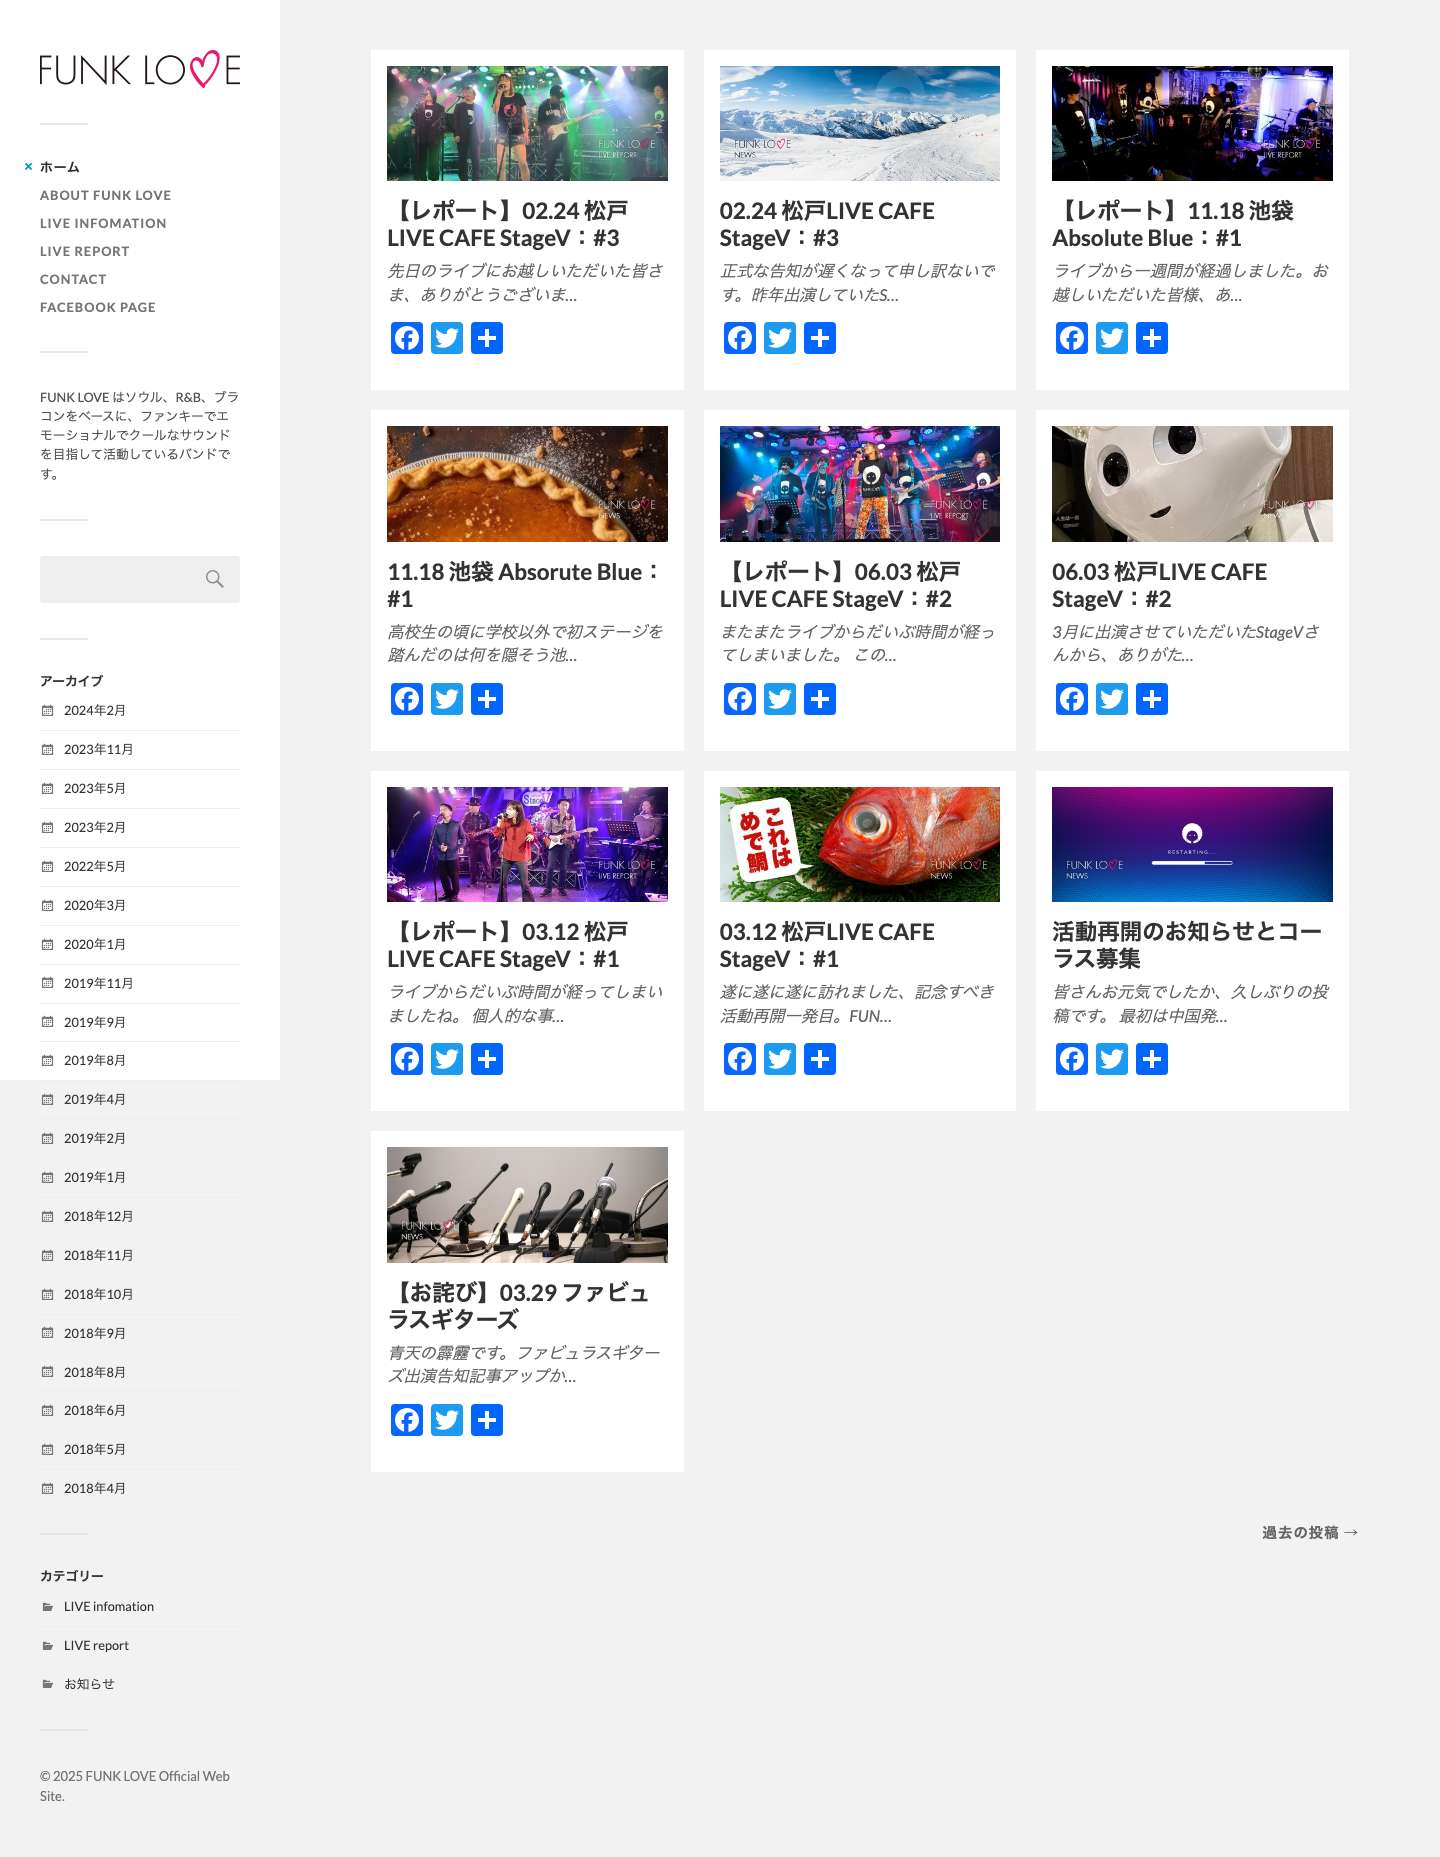Open microphones thumbnail of 【お詫び】03.29 post
The width and height of the screenshot is (1440, 1857).
527,1205
